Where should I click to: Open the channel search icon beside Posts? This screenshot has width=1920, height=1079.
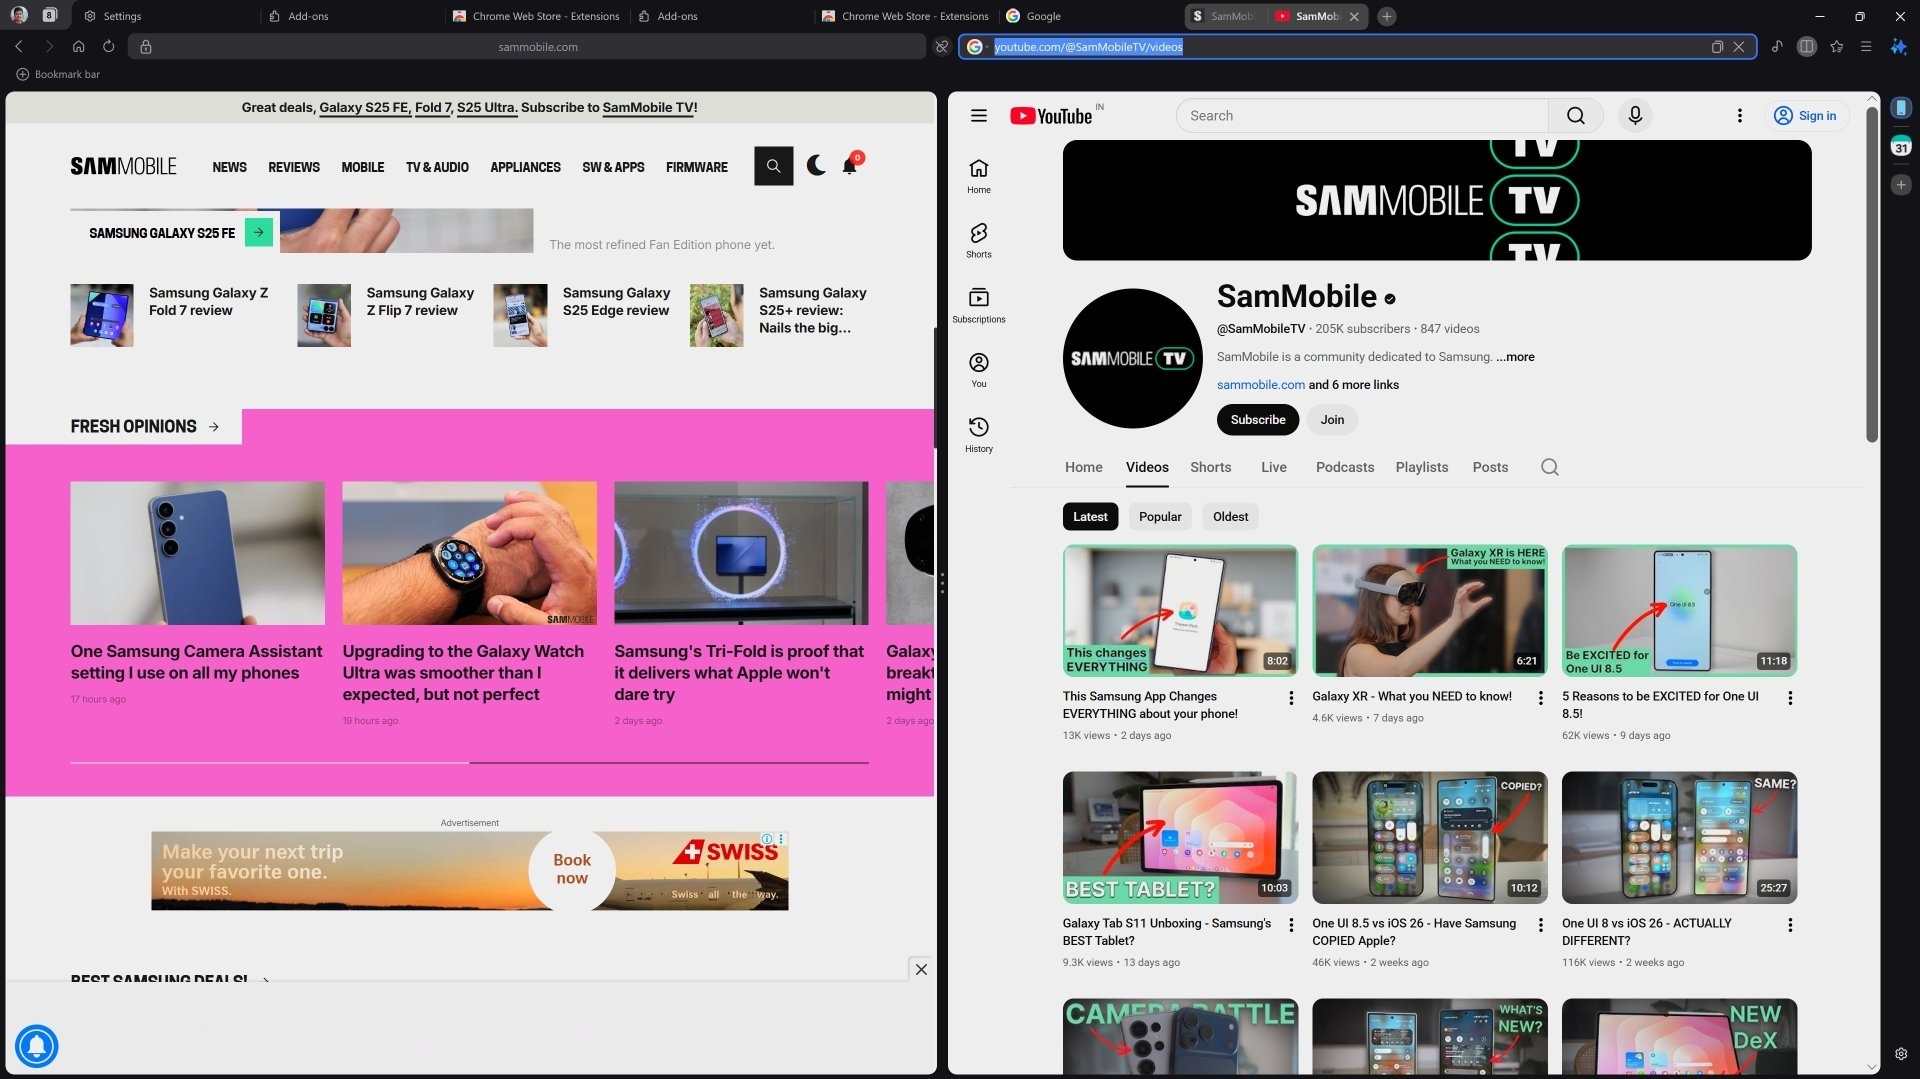tap(1549, 467)
